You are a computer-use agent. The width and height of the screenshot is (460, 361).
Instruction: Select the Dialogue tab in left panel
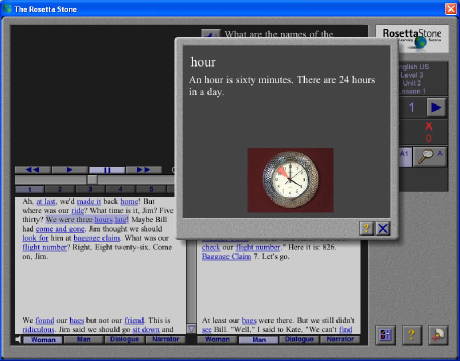(x=124, y=340)
